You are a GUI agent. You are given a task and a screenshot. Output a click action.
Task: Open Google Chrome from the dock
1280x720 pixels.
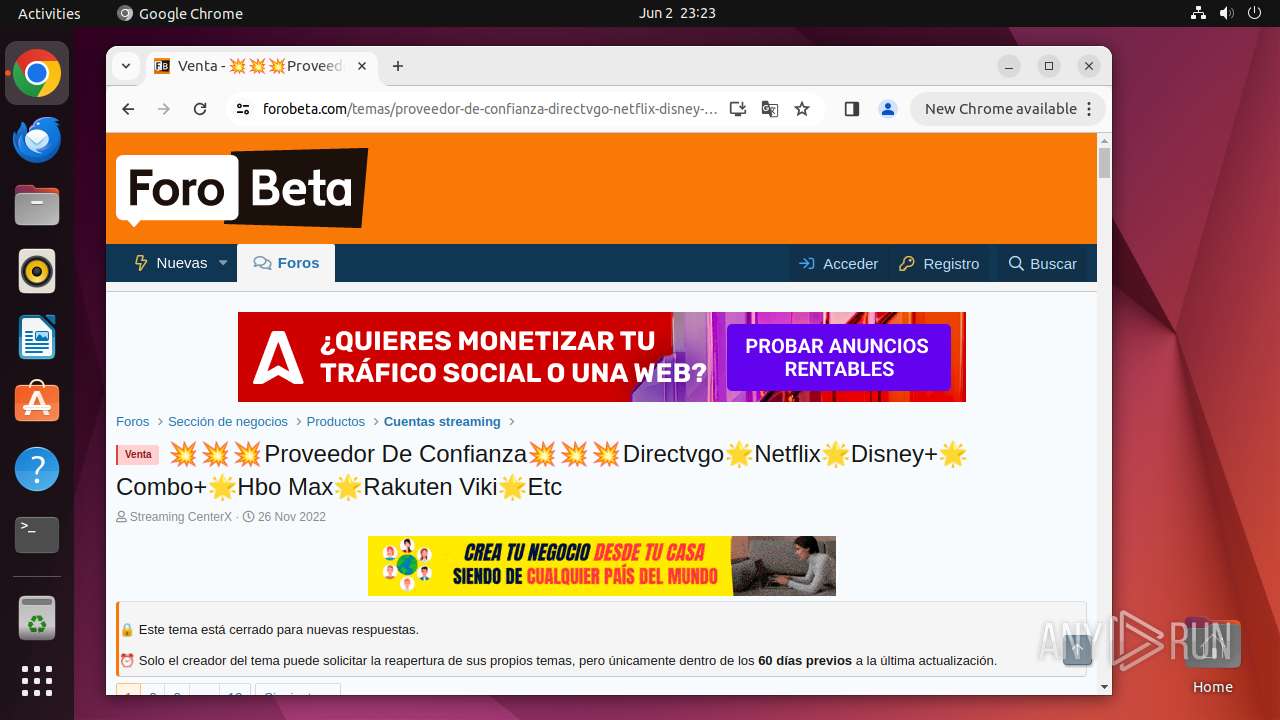click(37, 74)
